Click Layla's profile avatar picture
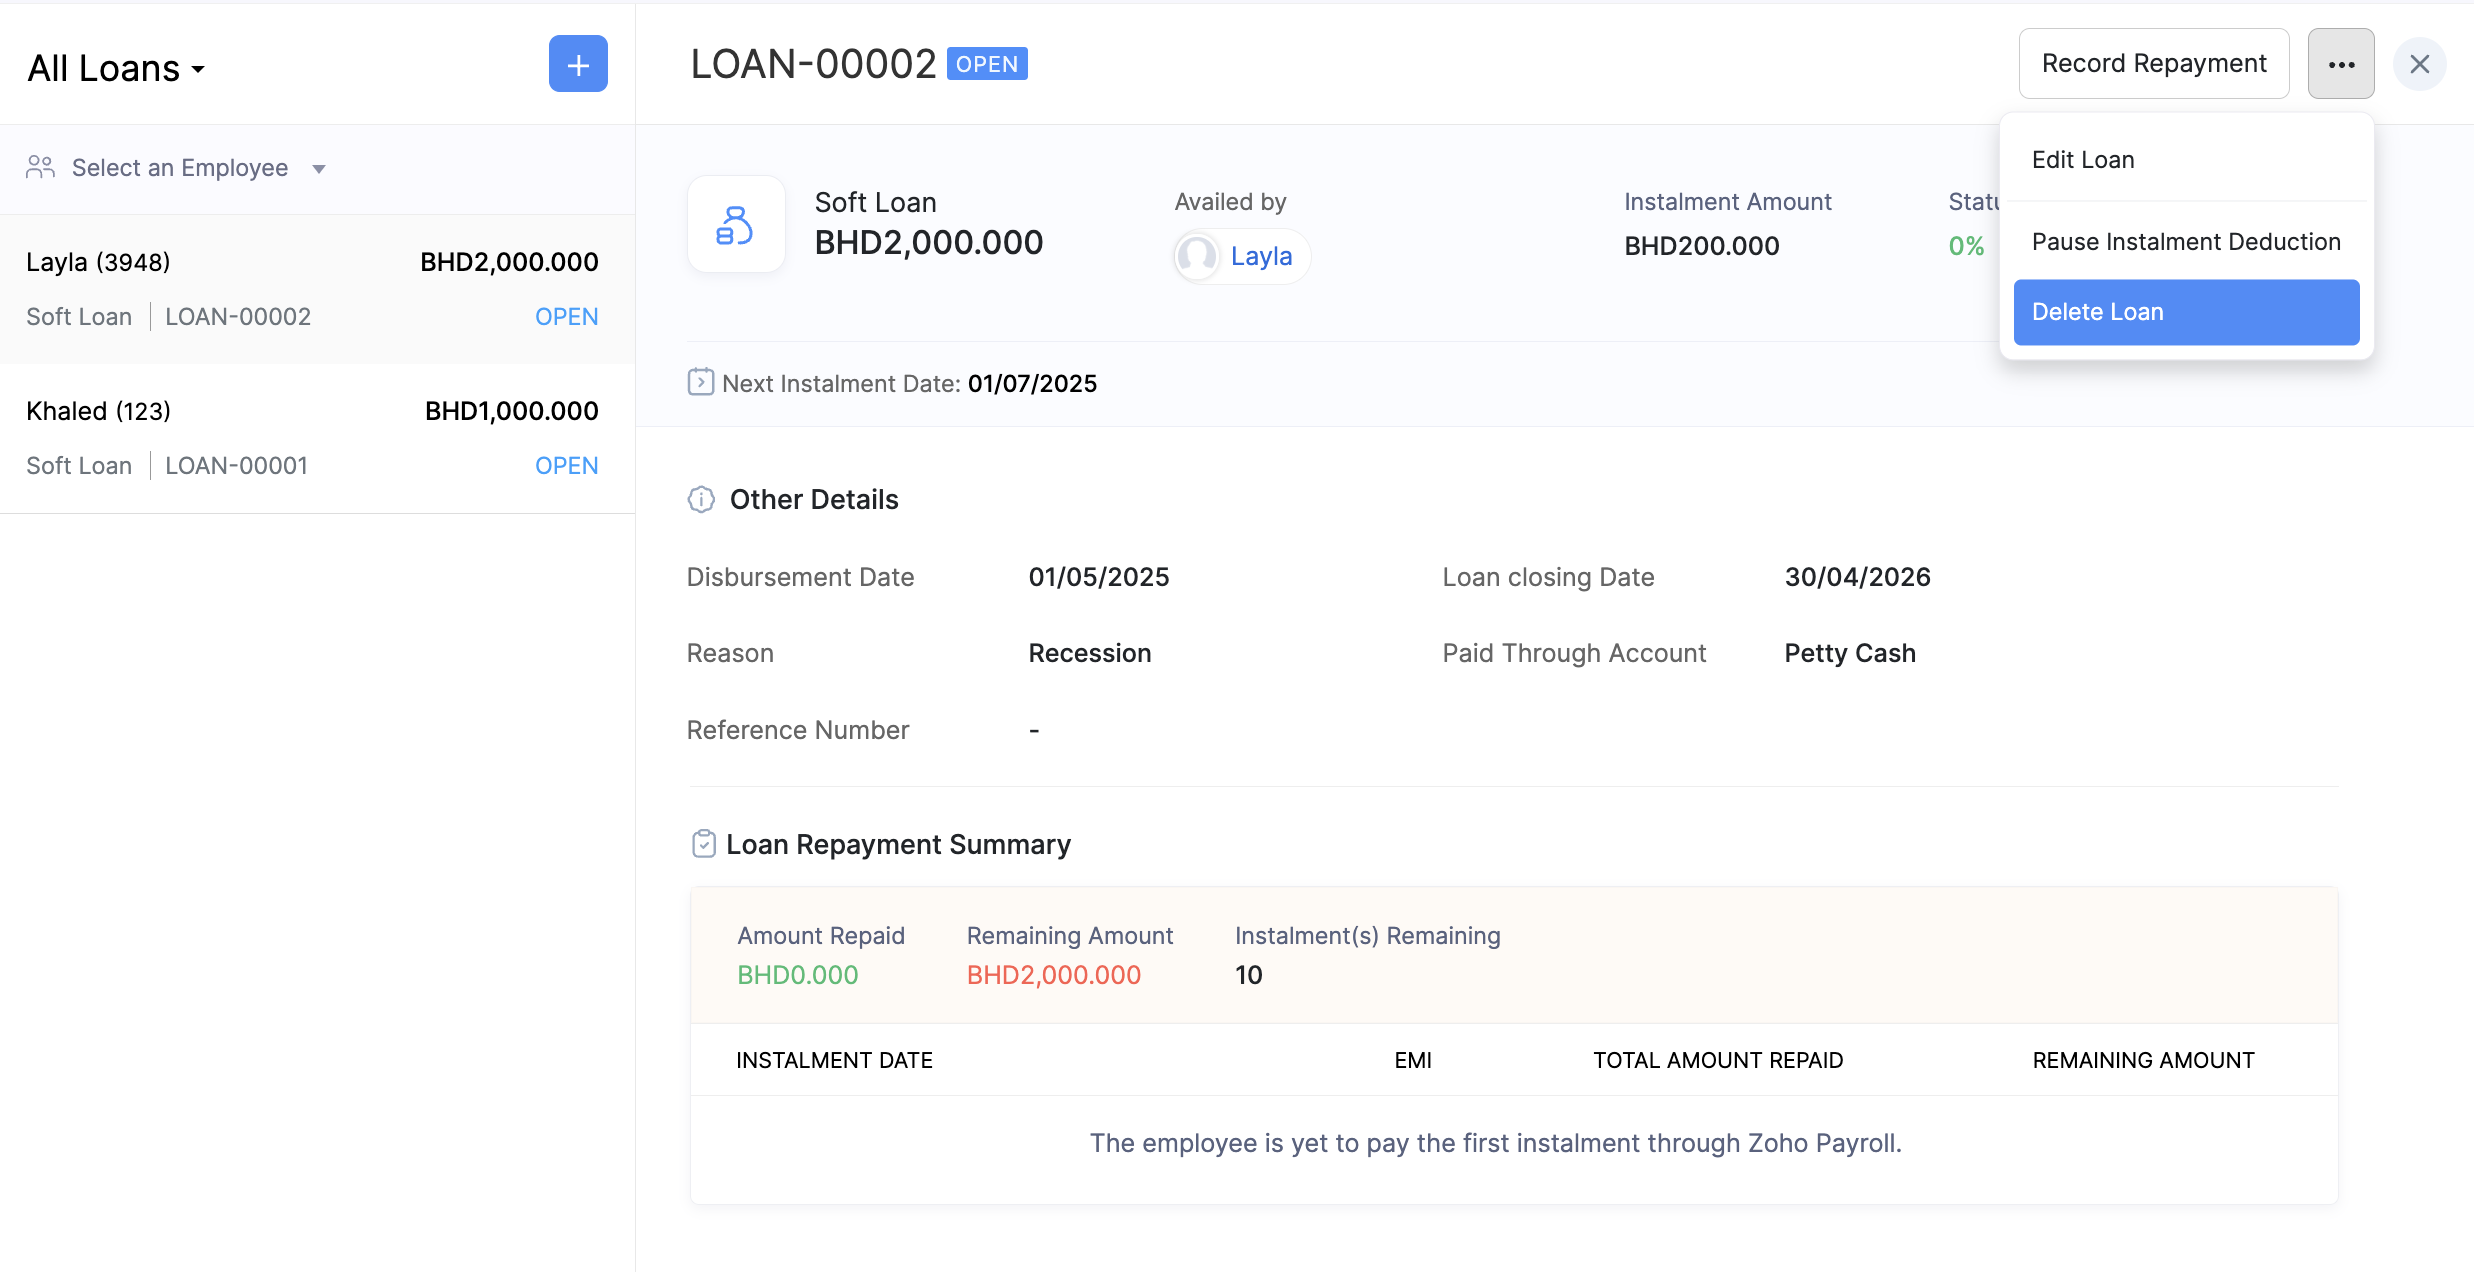2474x1272 pixels. [x=1196, y=256]
